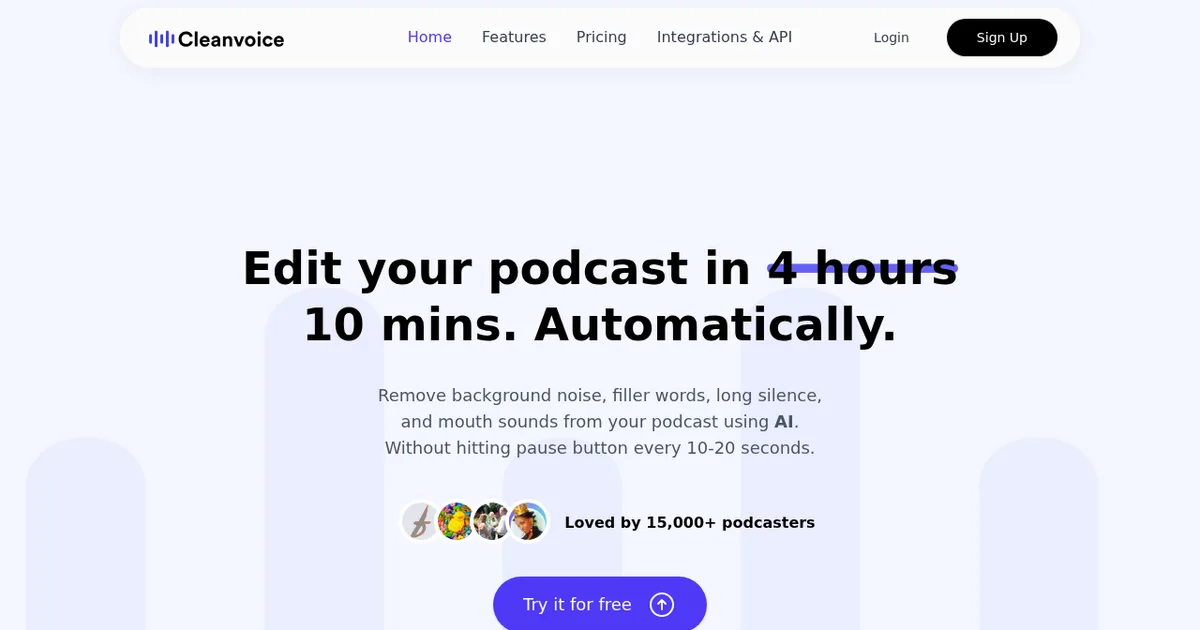This screenshot has height=630, width=1200.
Task: Open the Pricing menu item
Action: tap(601, 37)
